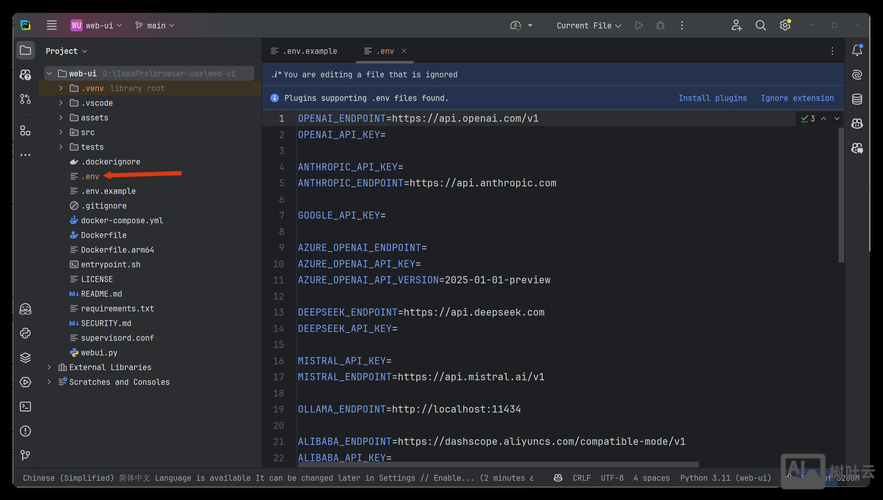The image size is (883, 500).
Task: Open the Terminal tool window icon
Action: pos(25,407)
